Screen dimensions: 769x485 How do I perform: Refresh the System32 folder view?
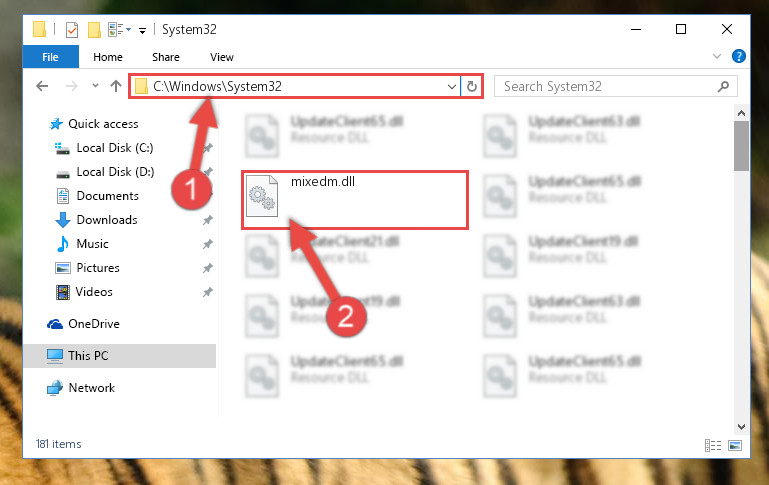pos(472,87)
